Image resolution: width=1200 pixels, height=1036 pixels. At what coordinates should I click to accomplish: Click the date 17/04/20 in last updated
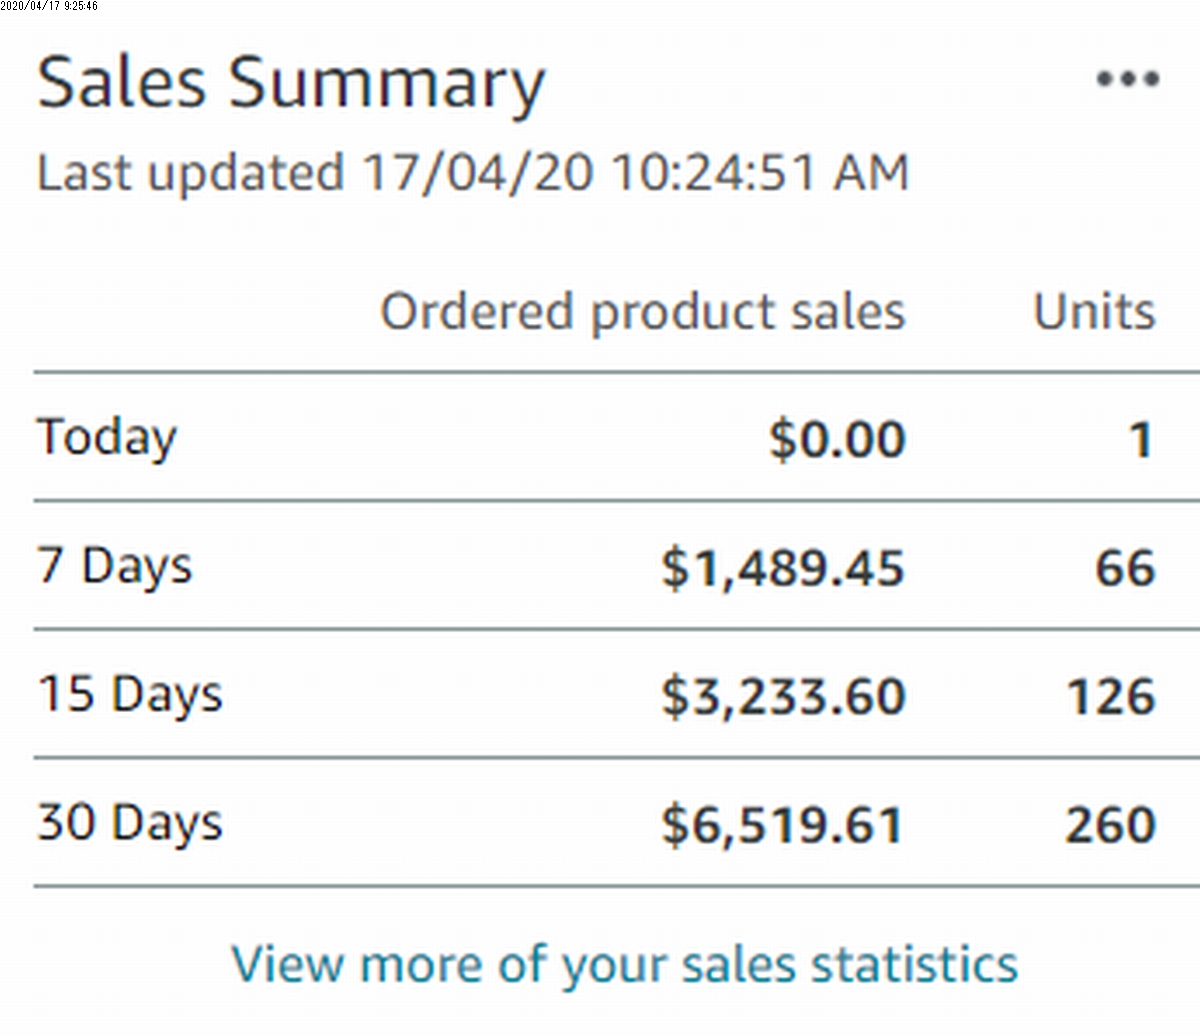coord(477,172)
